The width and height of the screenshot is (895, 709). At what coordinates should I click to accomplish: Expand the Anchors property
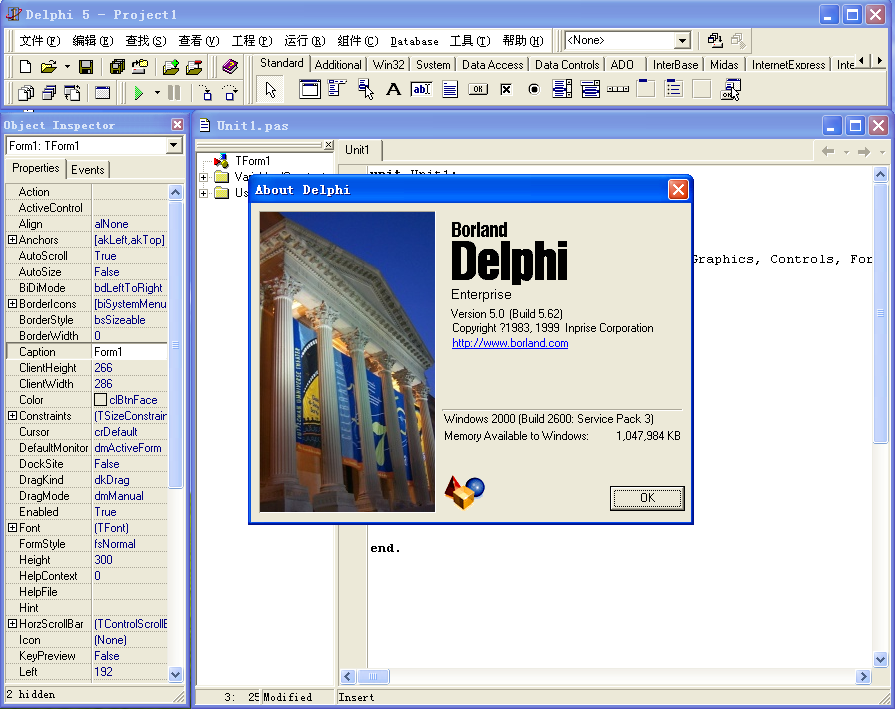[12, 240]
